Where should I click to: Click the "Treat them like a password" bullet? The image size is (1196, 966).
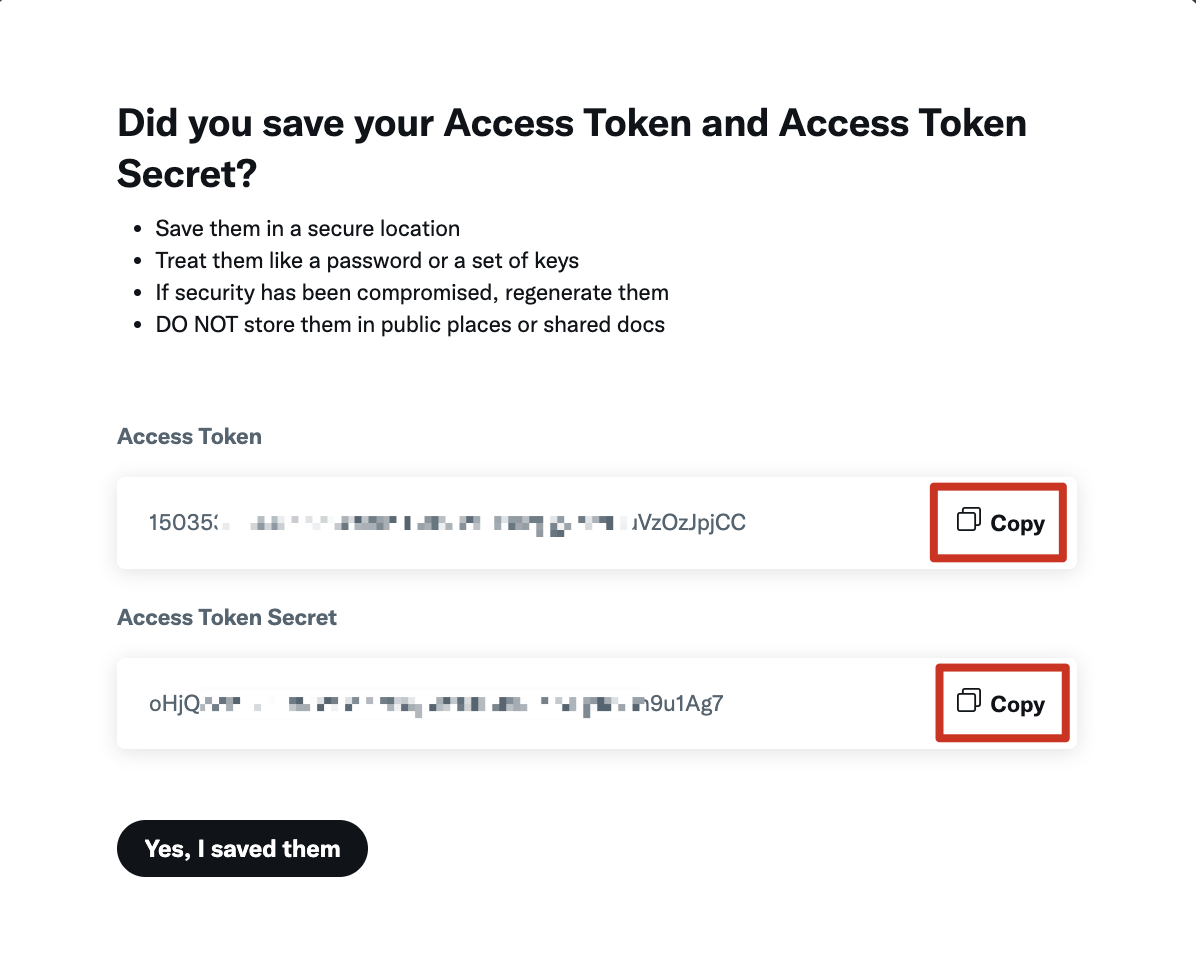367,261
